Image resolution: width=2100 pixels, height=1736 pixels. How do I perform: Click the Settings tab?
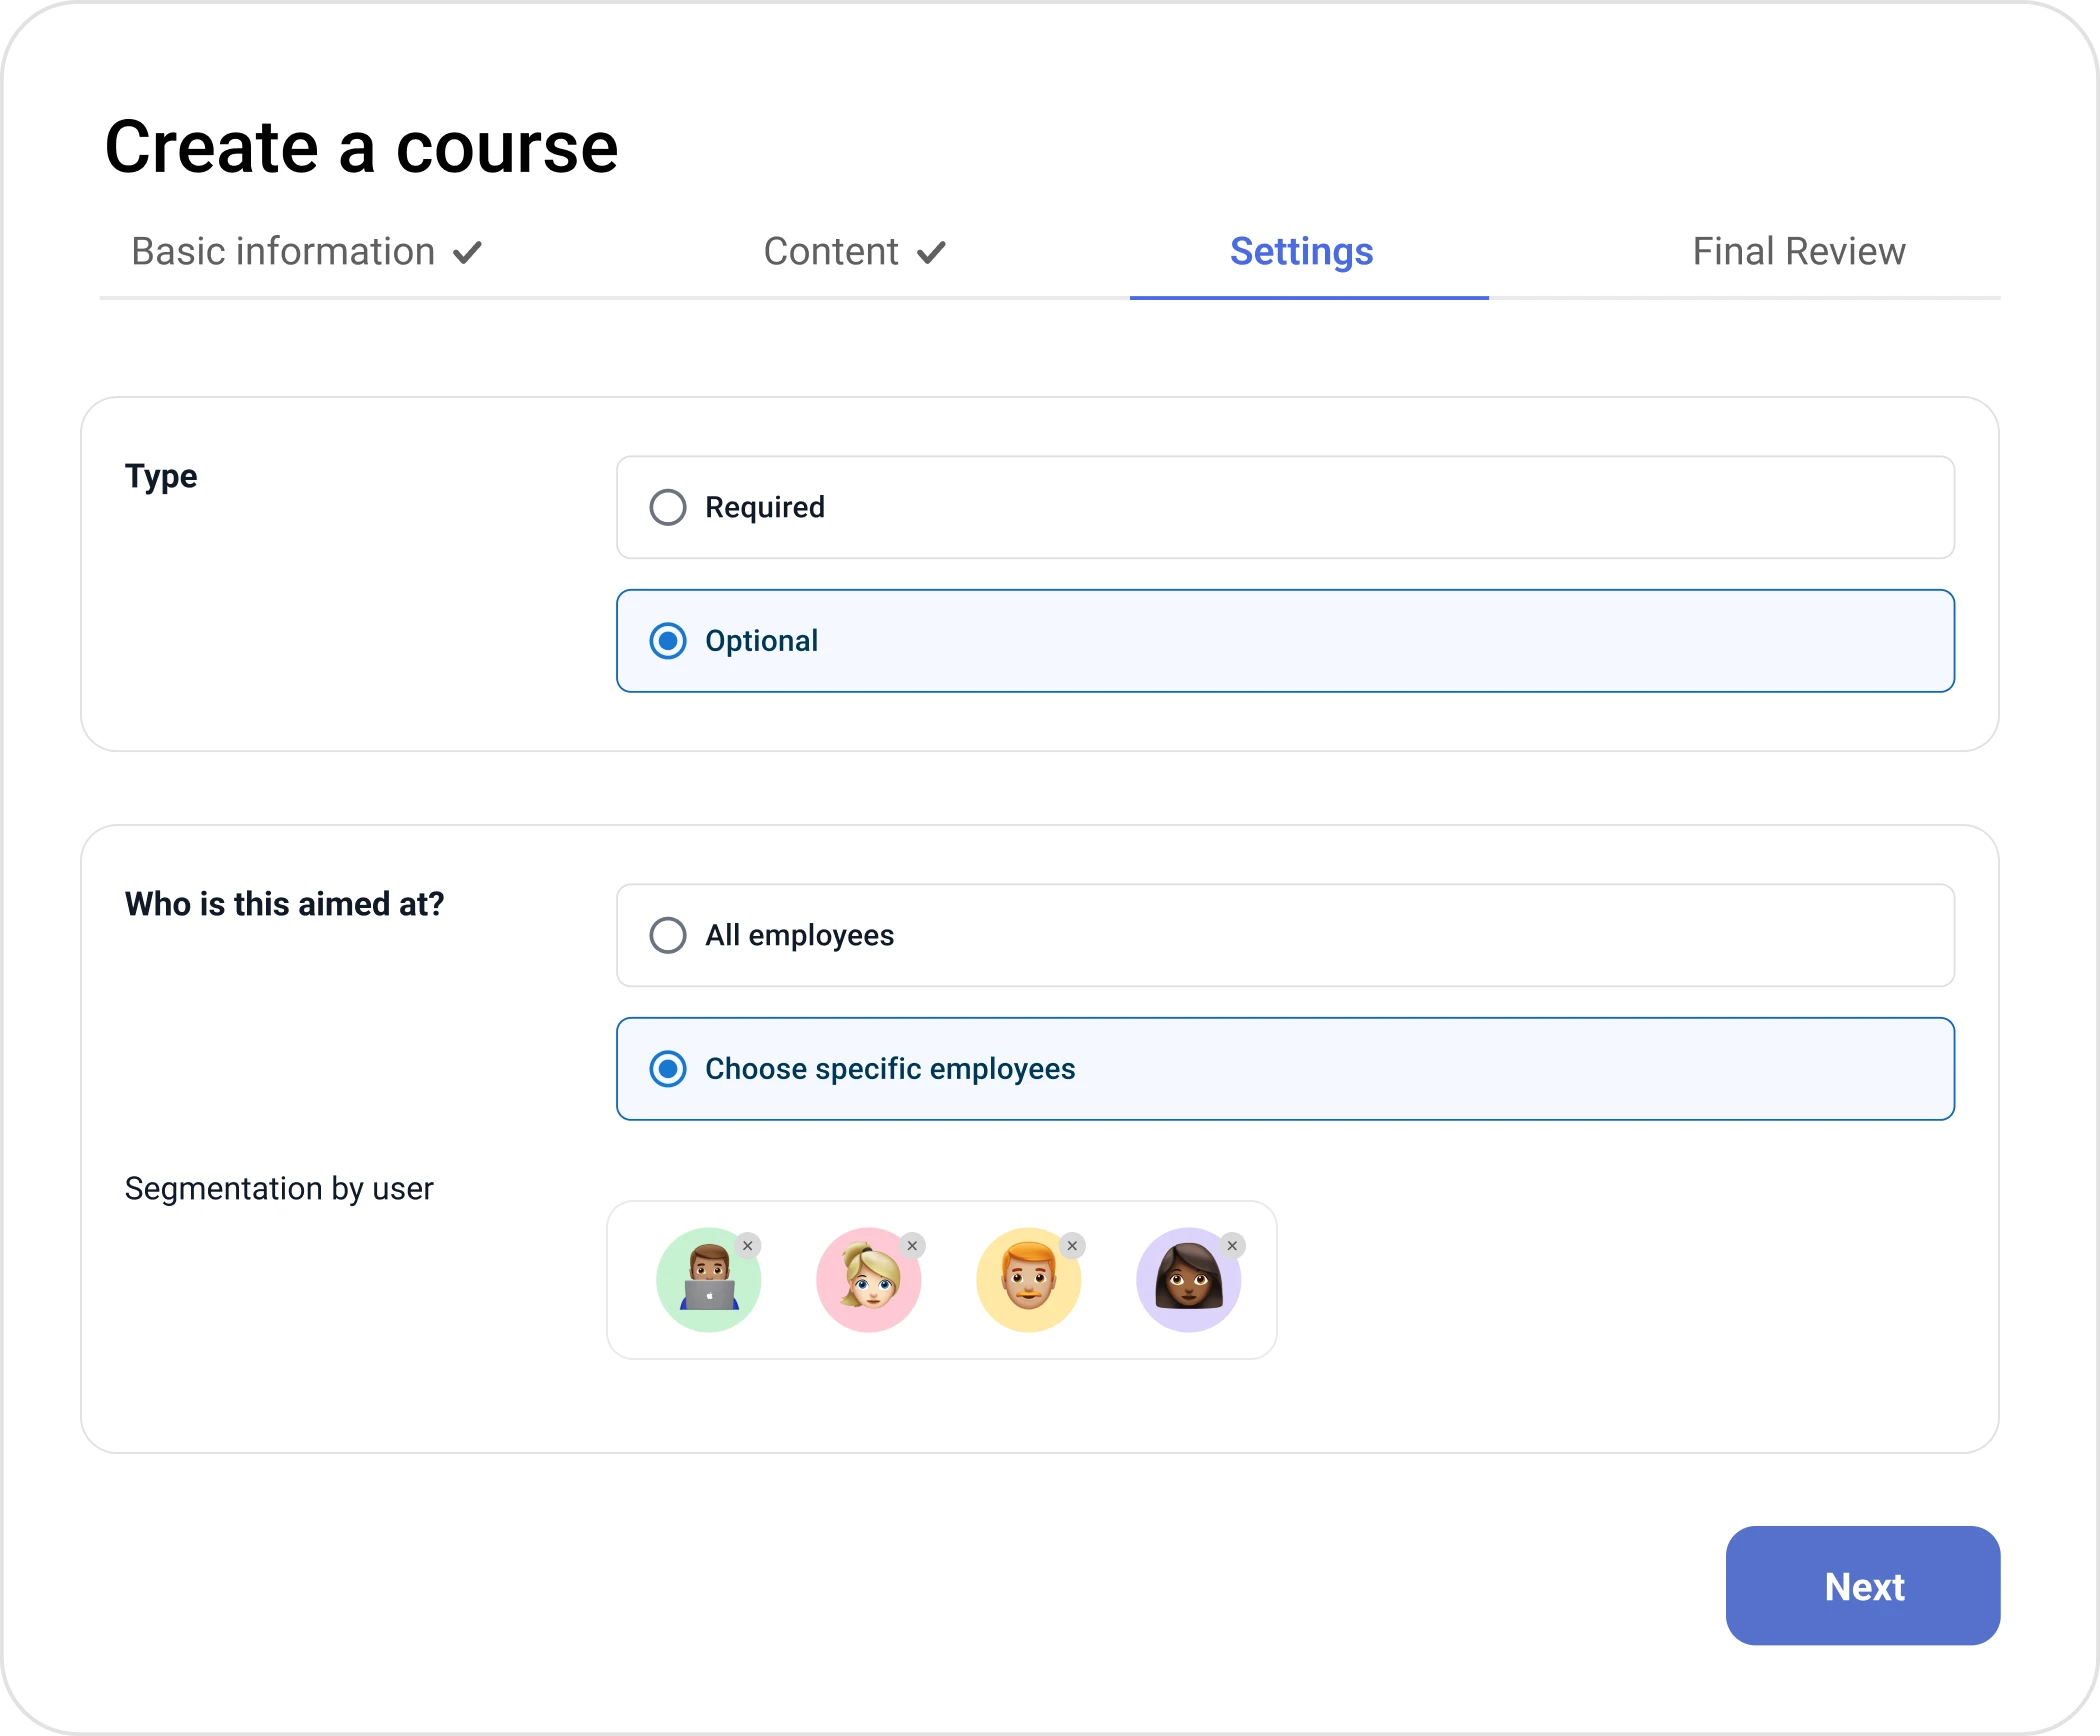tap(1302, 252)
